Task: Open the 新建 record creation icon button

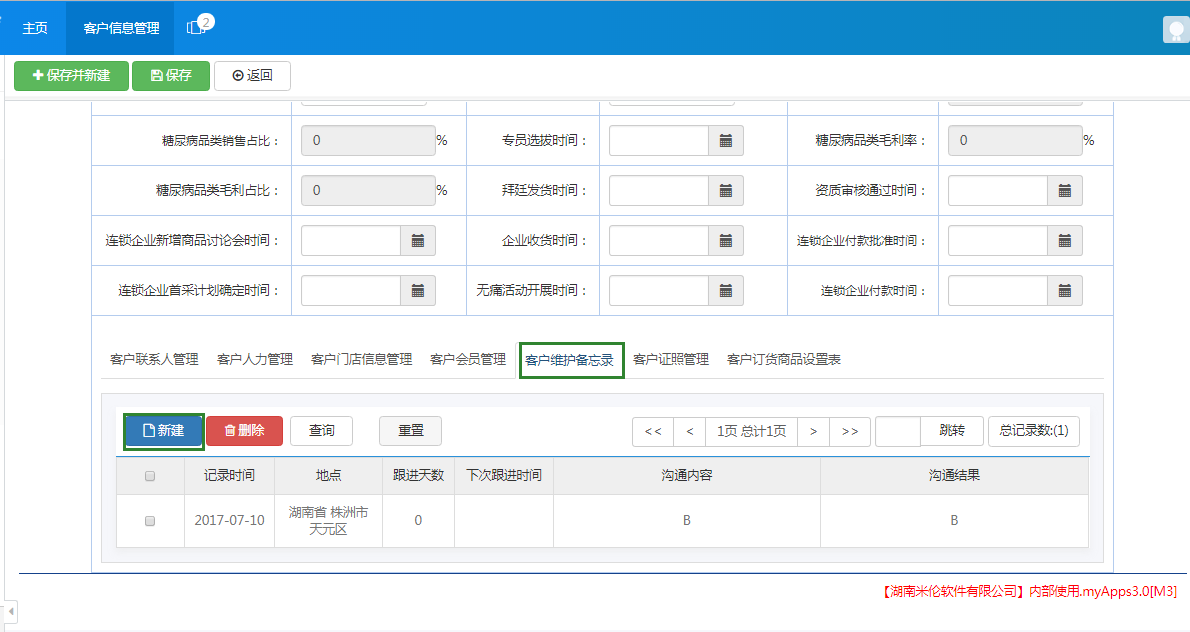Action: click(163, 431)
